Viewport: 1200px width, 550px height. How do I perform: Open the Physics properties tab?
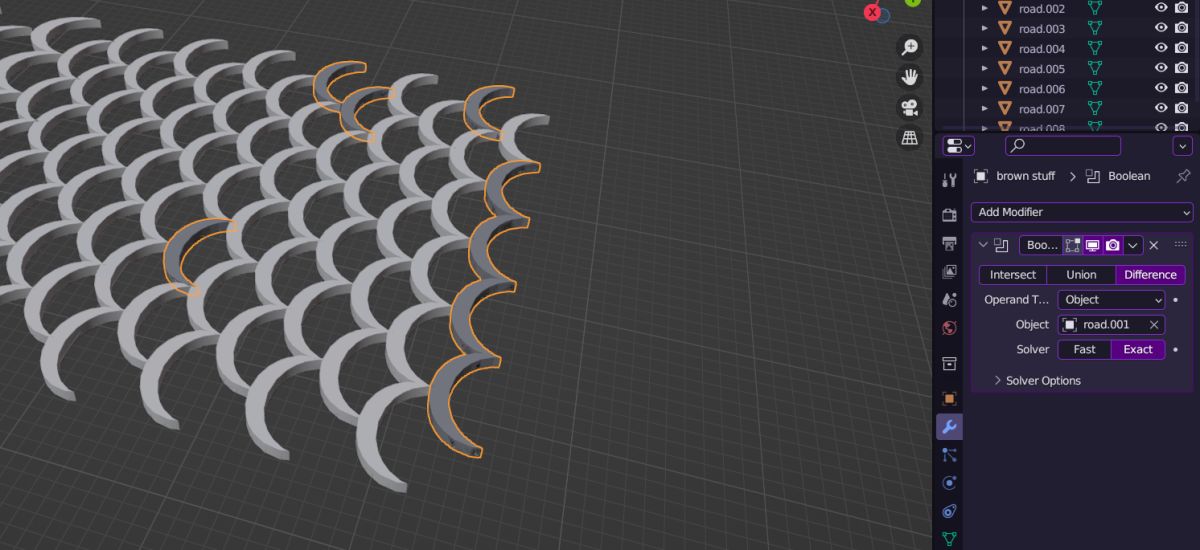949,483
